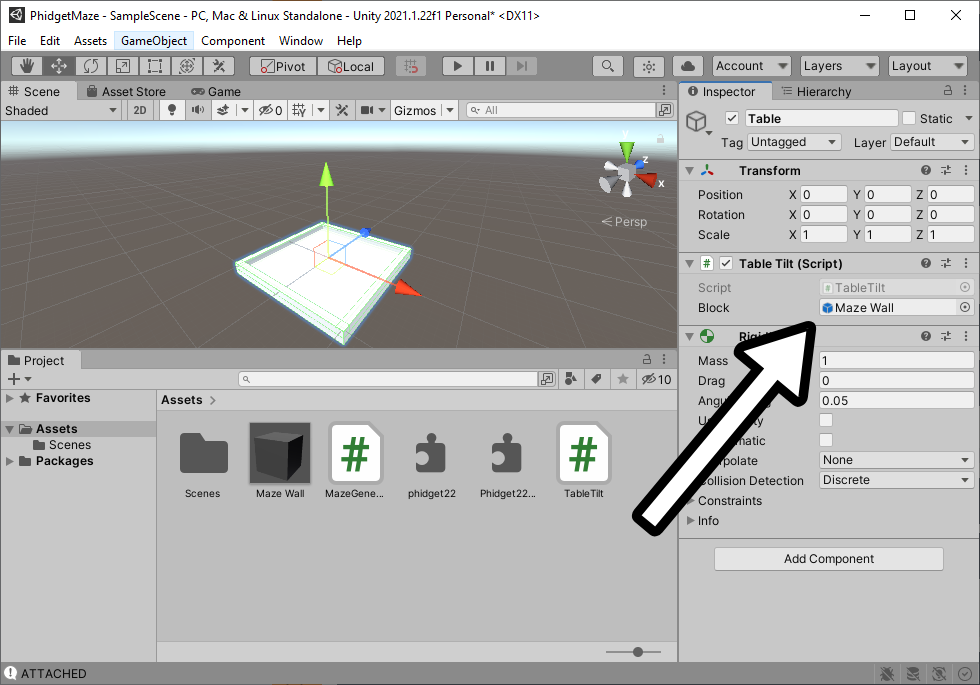Select the TableTilt script asset
Viewport: 980px width, 685px height.
pyautogui.click(x=583, y=461)
